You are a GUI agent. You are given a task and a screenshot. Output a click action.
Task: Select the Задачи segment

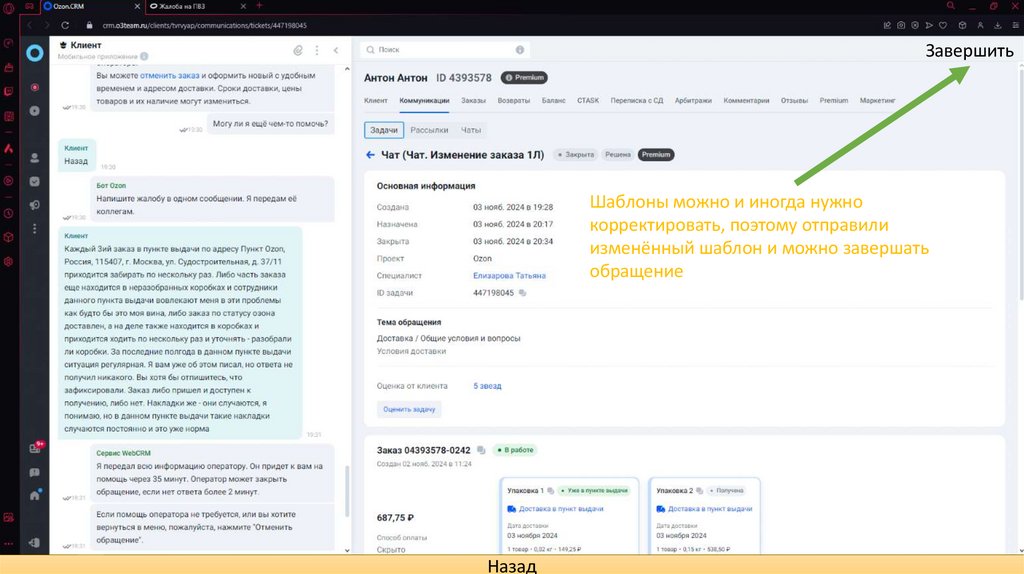coord(384,130)
